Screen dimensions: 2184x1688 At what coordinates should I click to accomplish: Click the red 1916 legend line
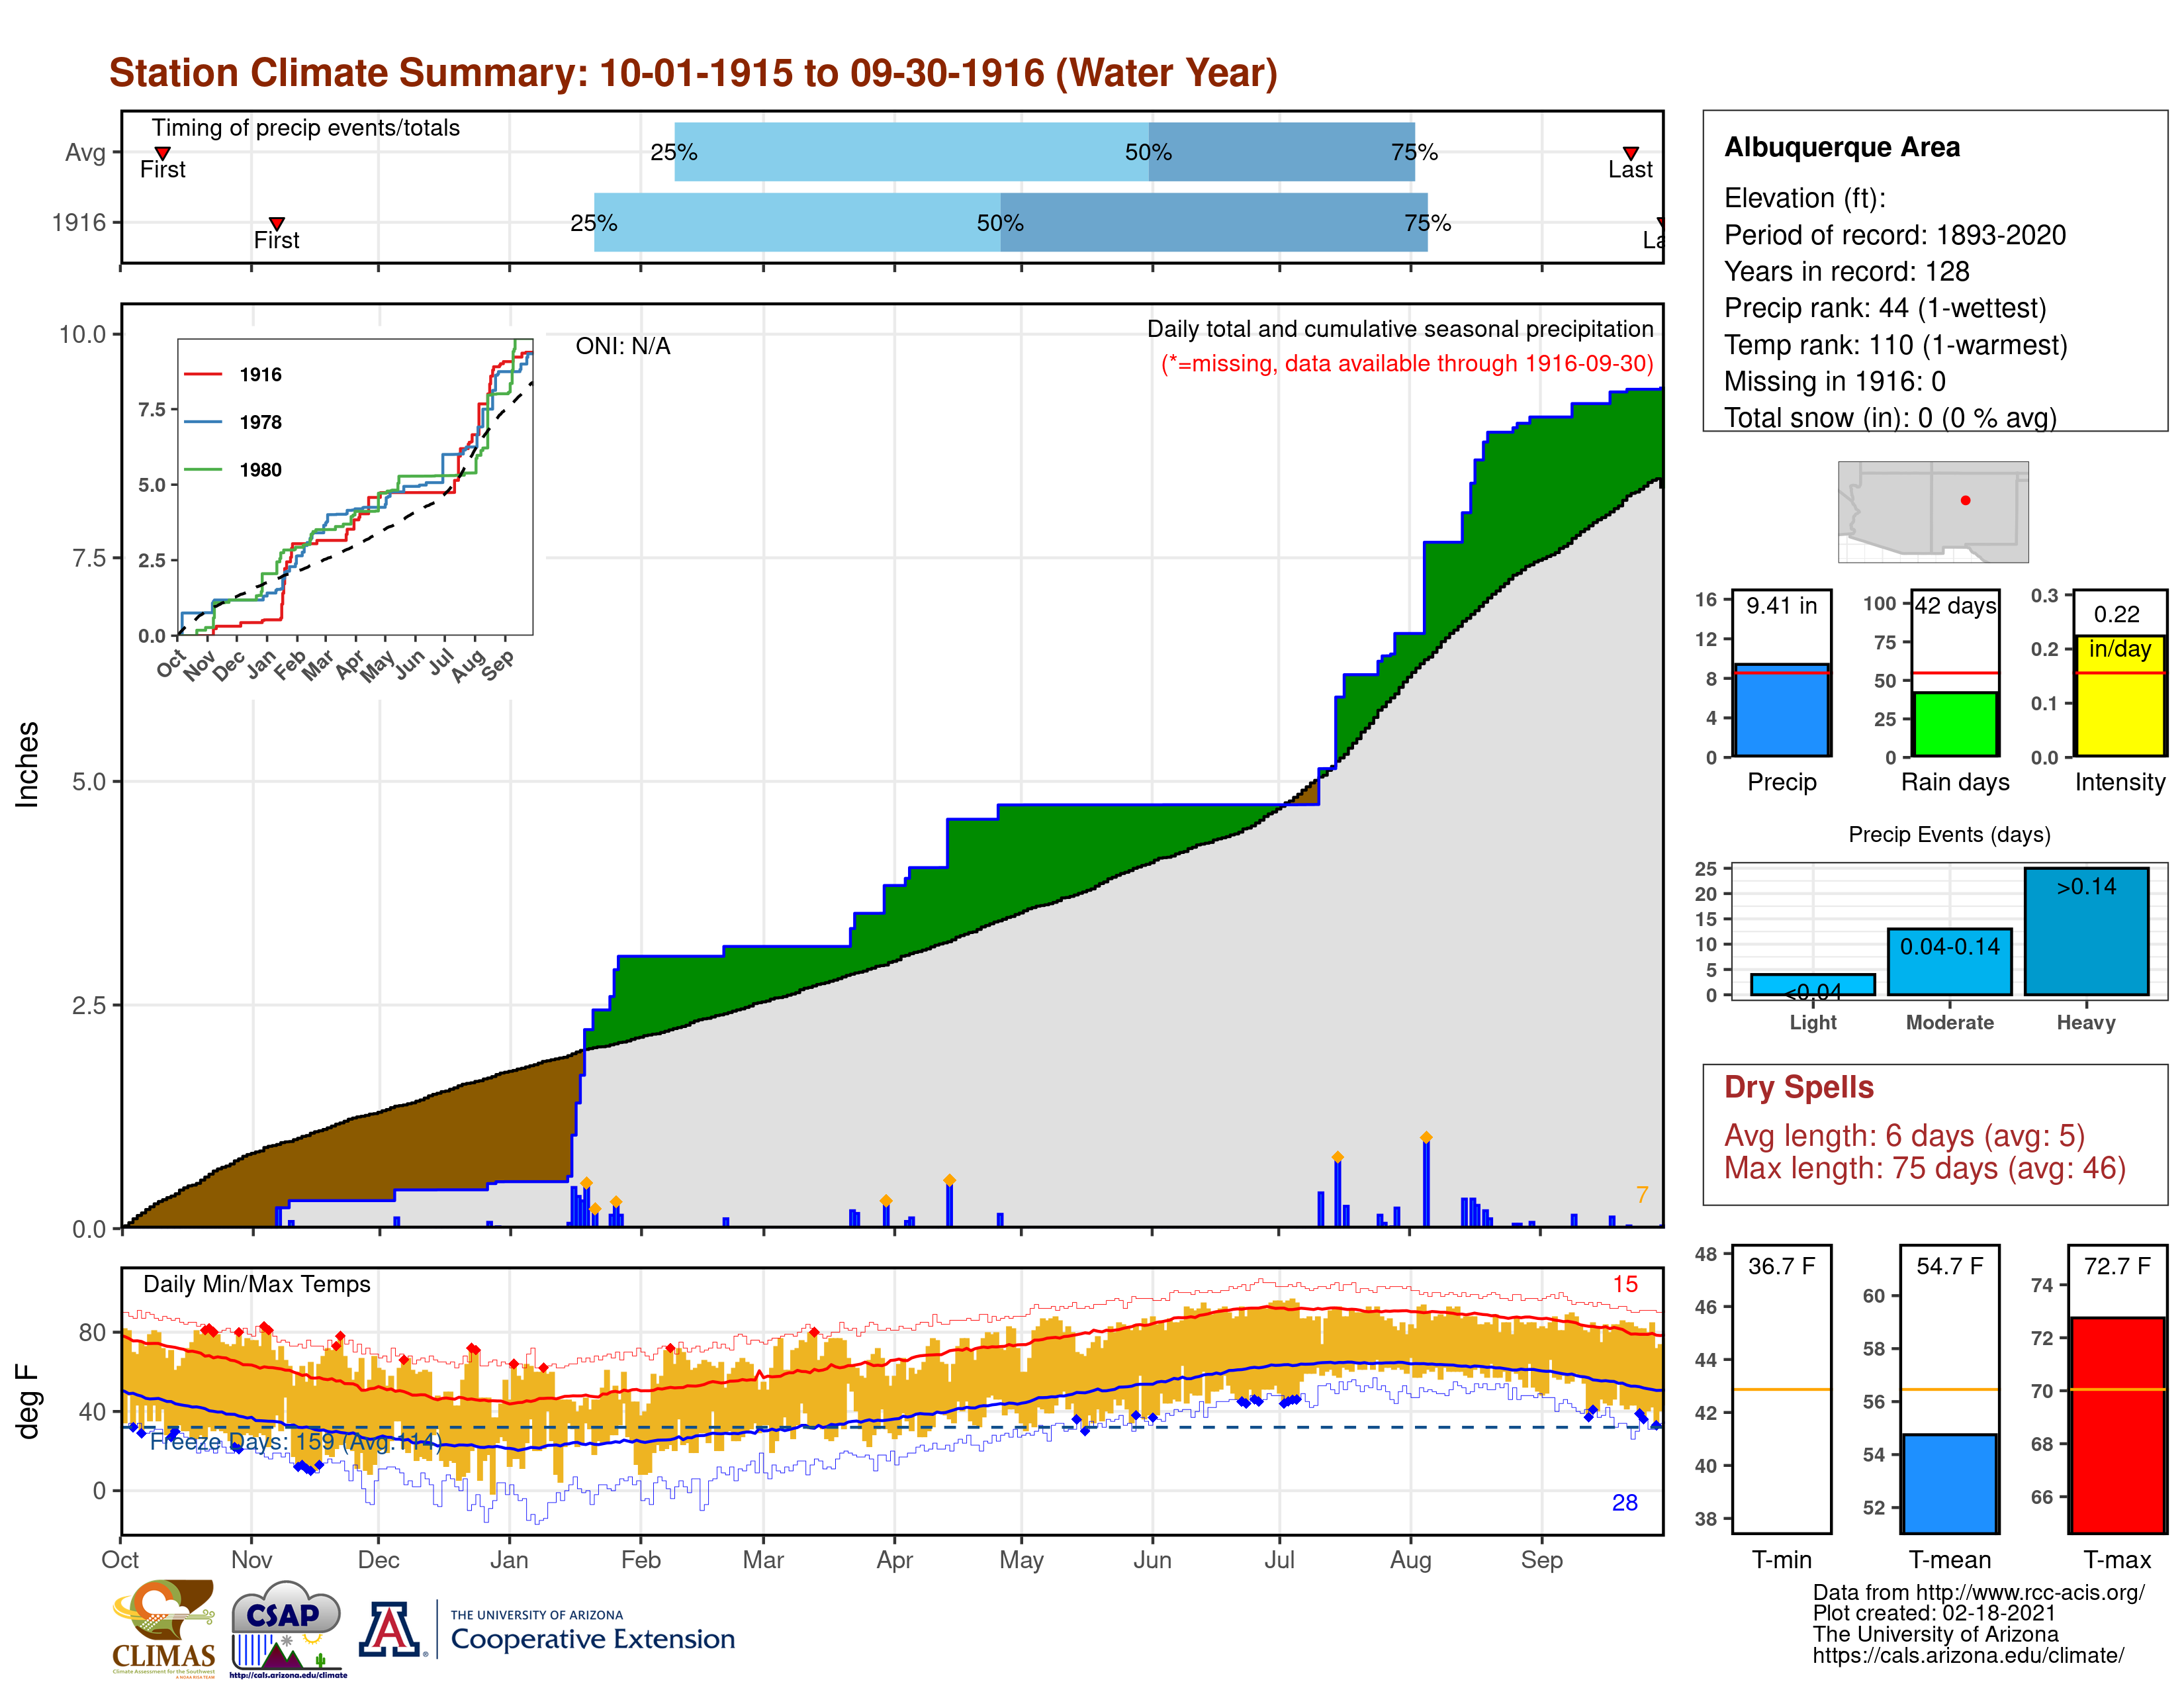pos(203,374)
